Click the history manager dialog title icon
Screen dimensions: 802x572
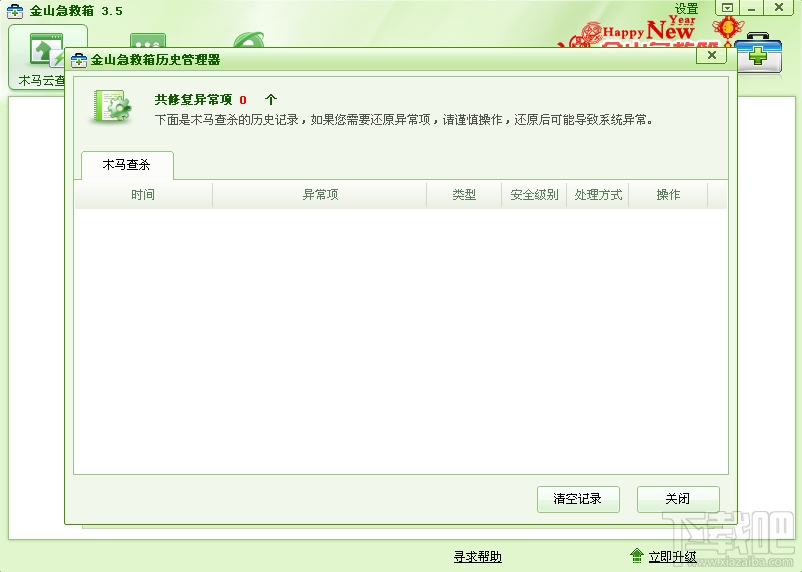point(79,60)
